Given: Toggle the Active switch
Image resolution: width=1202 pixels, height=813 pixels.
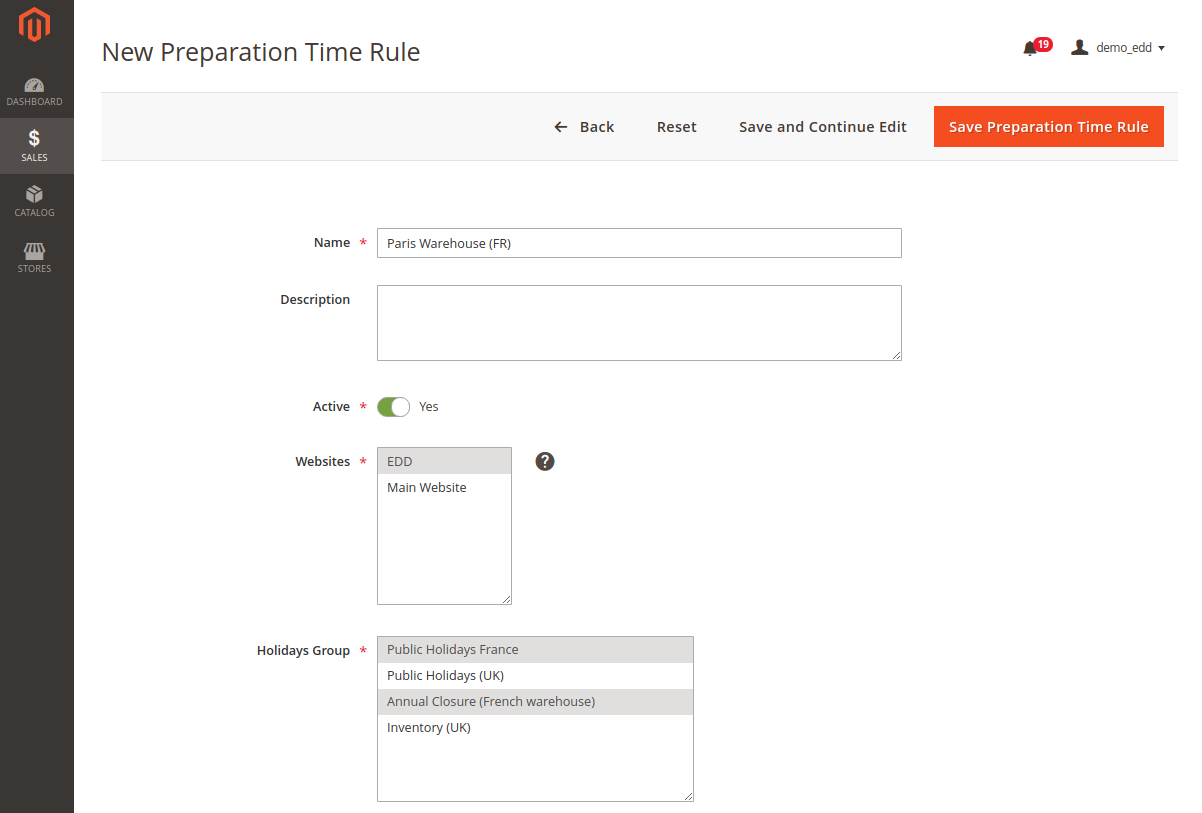Looking at the screenshot, I should pyautogui.click(x=394, y=407).
